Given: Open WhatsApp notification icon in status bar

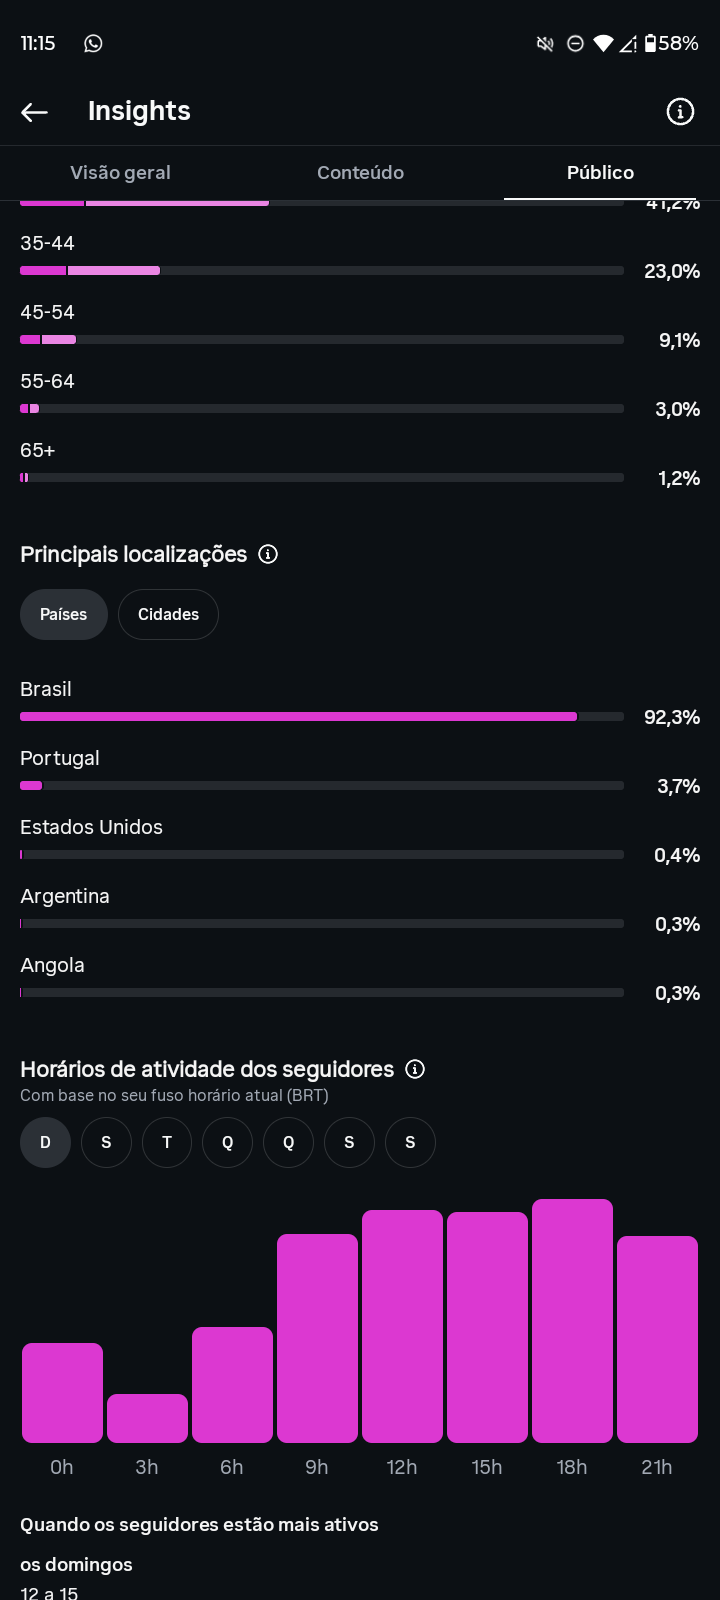Looking at the screenshot, I should point(93,43).
